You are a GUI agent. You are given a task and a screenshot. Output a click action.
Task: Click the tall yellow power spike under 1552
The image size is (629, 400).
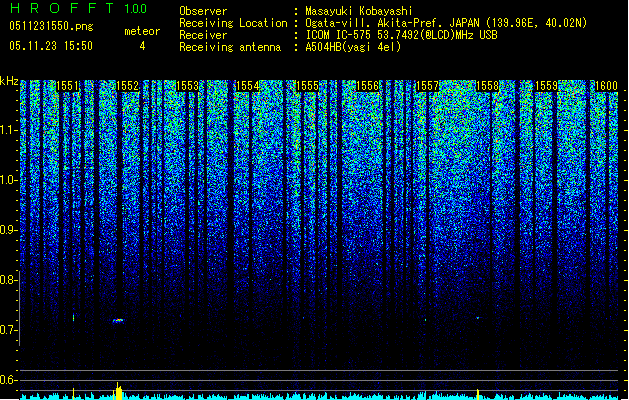118,392
